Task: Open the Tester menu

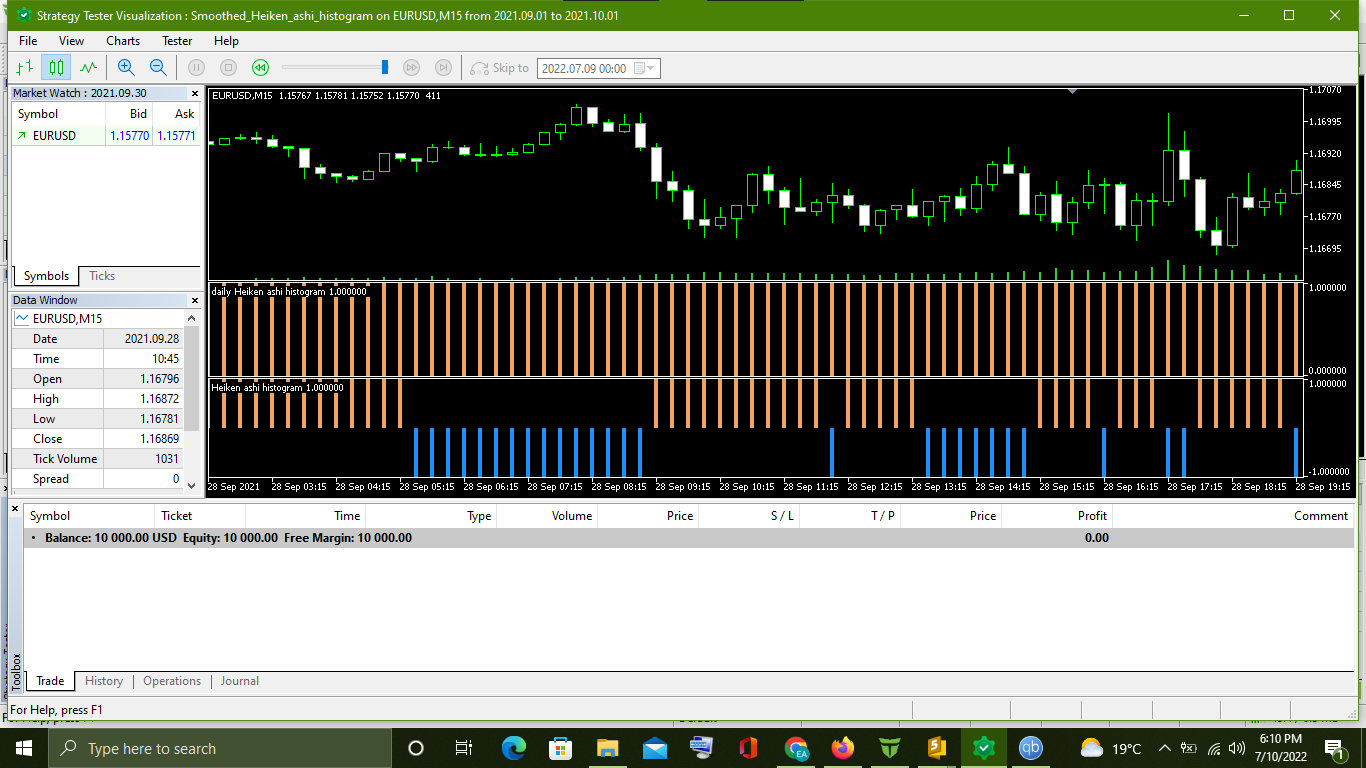Action: pos(177,41)
